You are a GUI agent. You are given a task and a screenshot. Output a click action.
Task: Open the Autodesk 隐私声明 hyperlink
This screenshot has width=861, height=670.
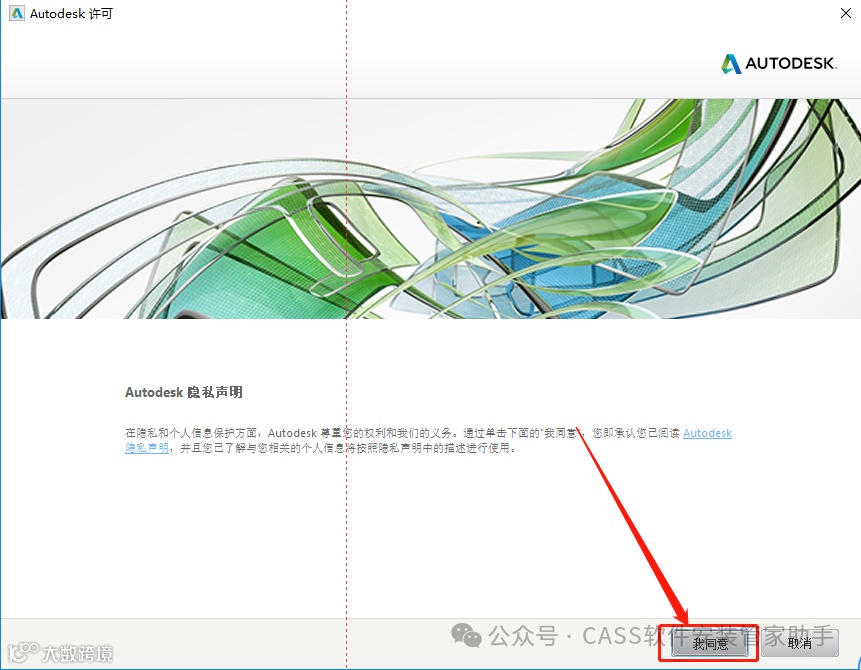click(x=707, y=433)
